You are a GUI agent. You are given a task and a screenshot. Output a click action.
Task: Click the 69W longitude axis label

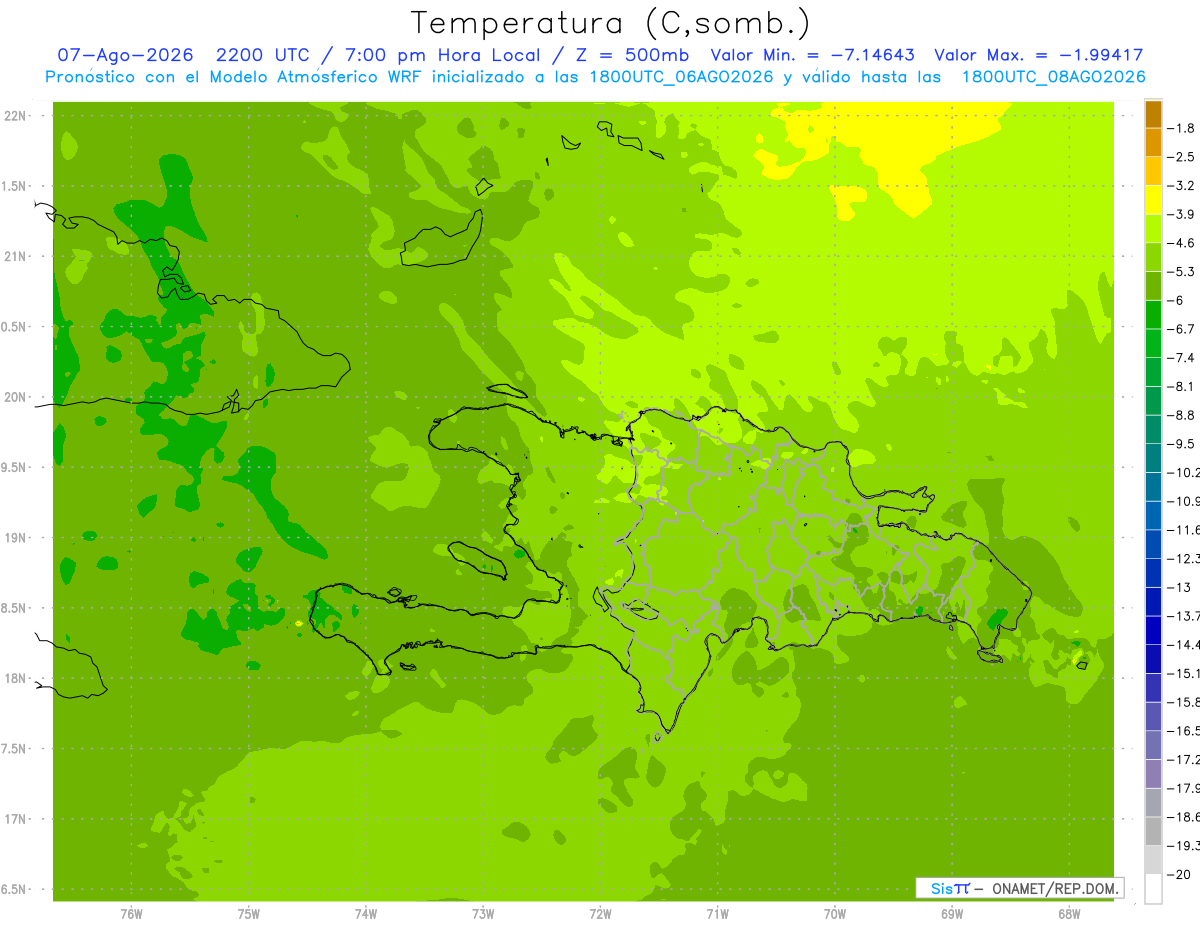coord(951,914)
